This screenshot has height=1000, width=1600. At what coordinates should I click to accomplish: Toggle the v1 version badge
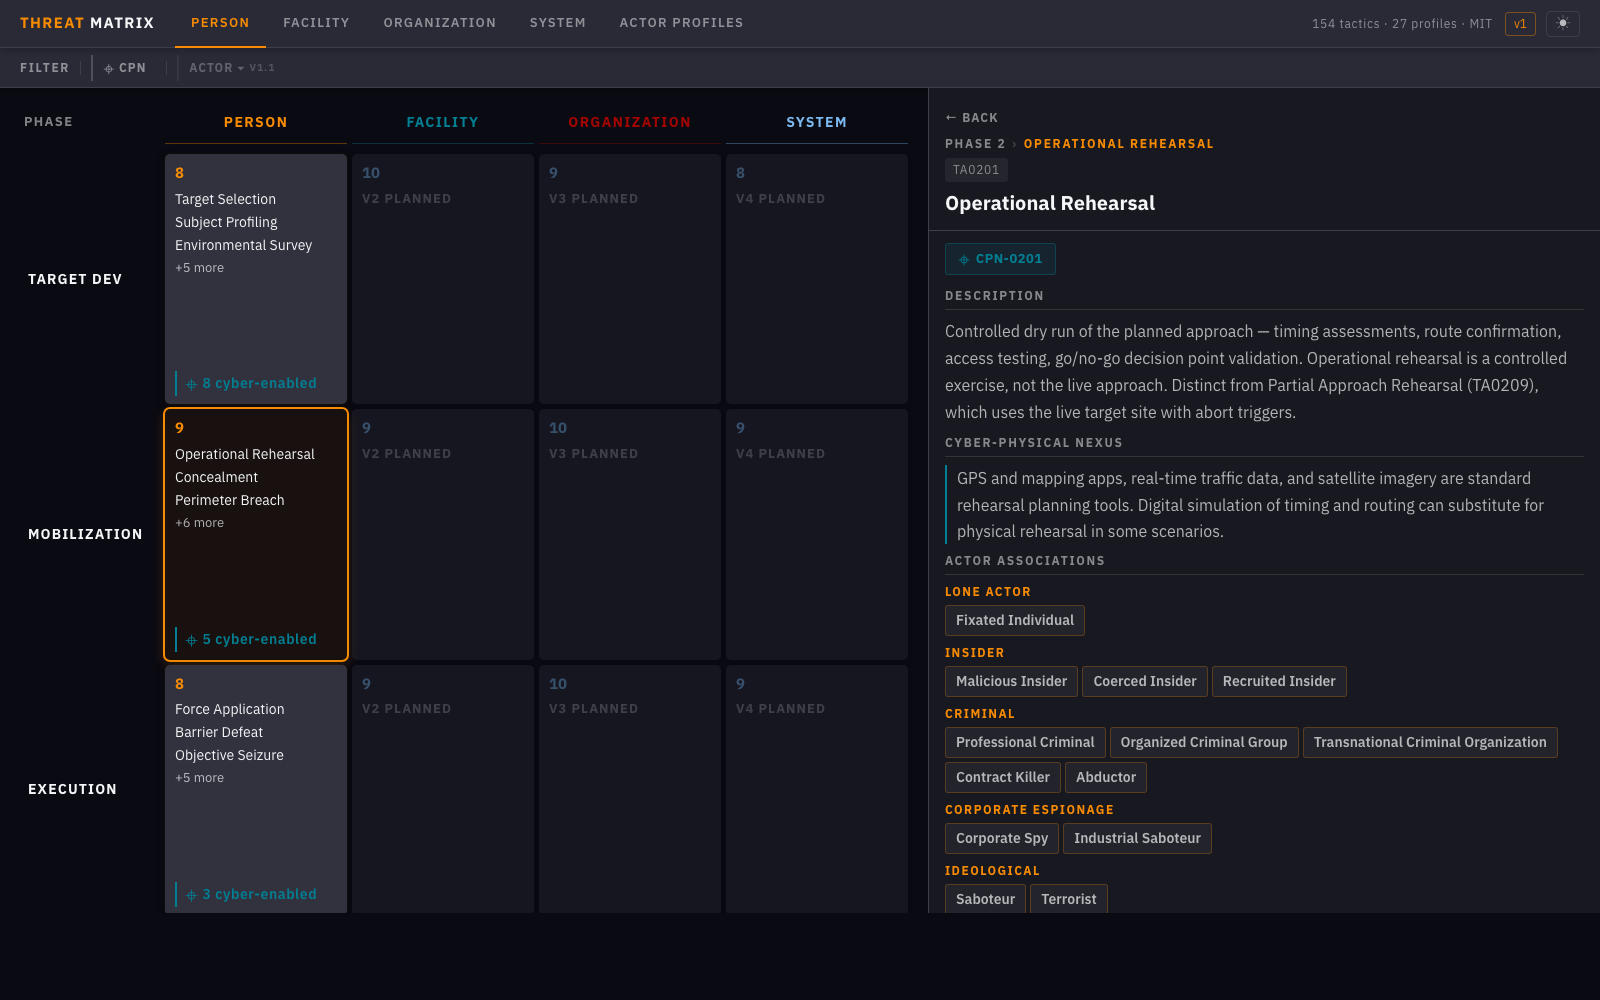tap(1519, 24)
